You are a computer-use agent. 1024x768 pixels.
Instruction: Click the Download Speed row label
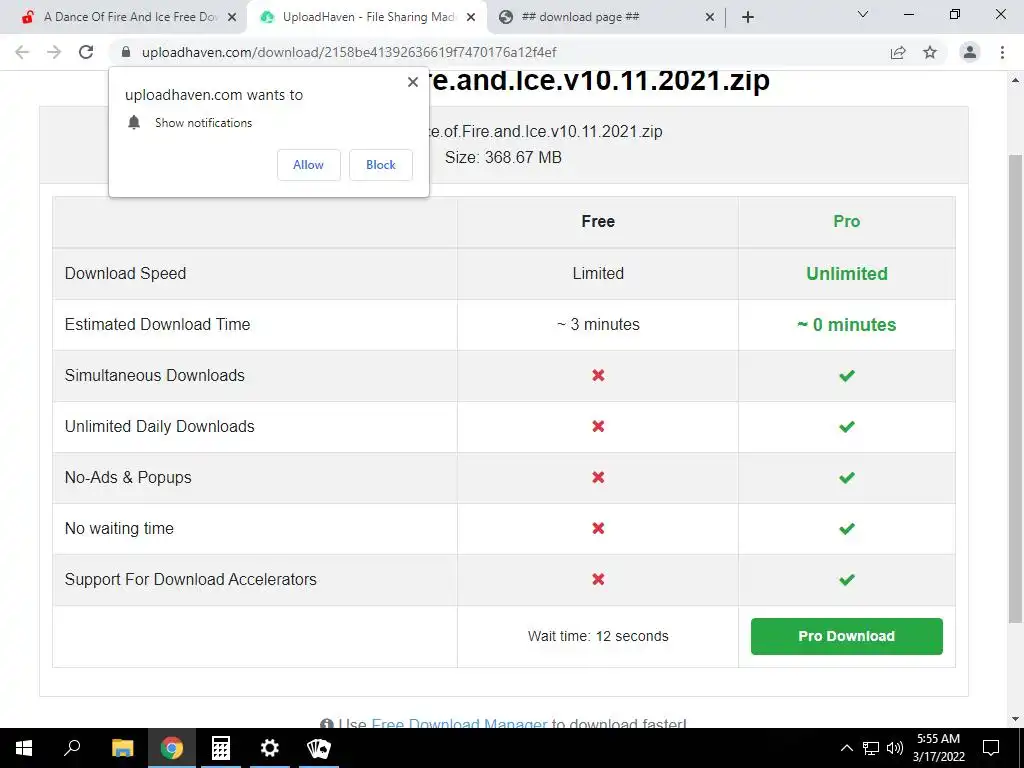pos(125,274)
